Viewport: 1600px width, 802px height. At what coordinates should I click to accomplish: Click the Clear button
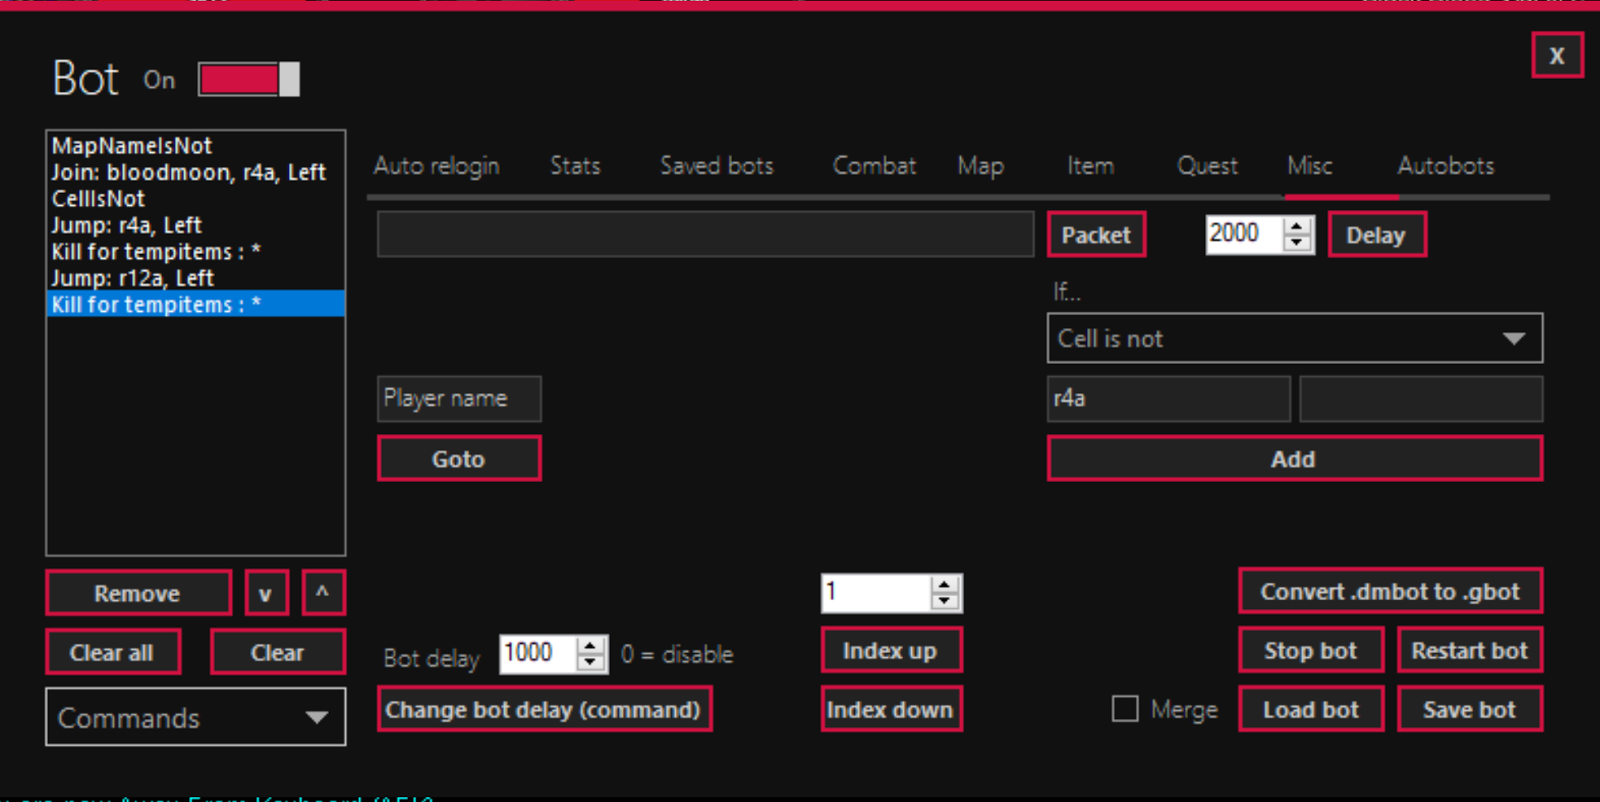pyautogui.click(x=277, y=652)
